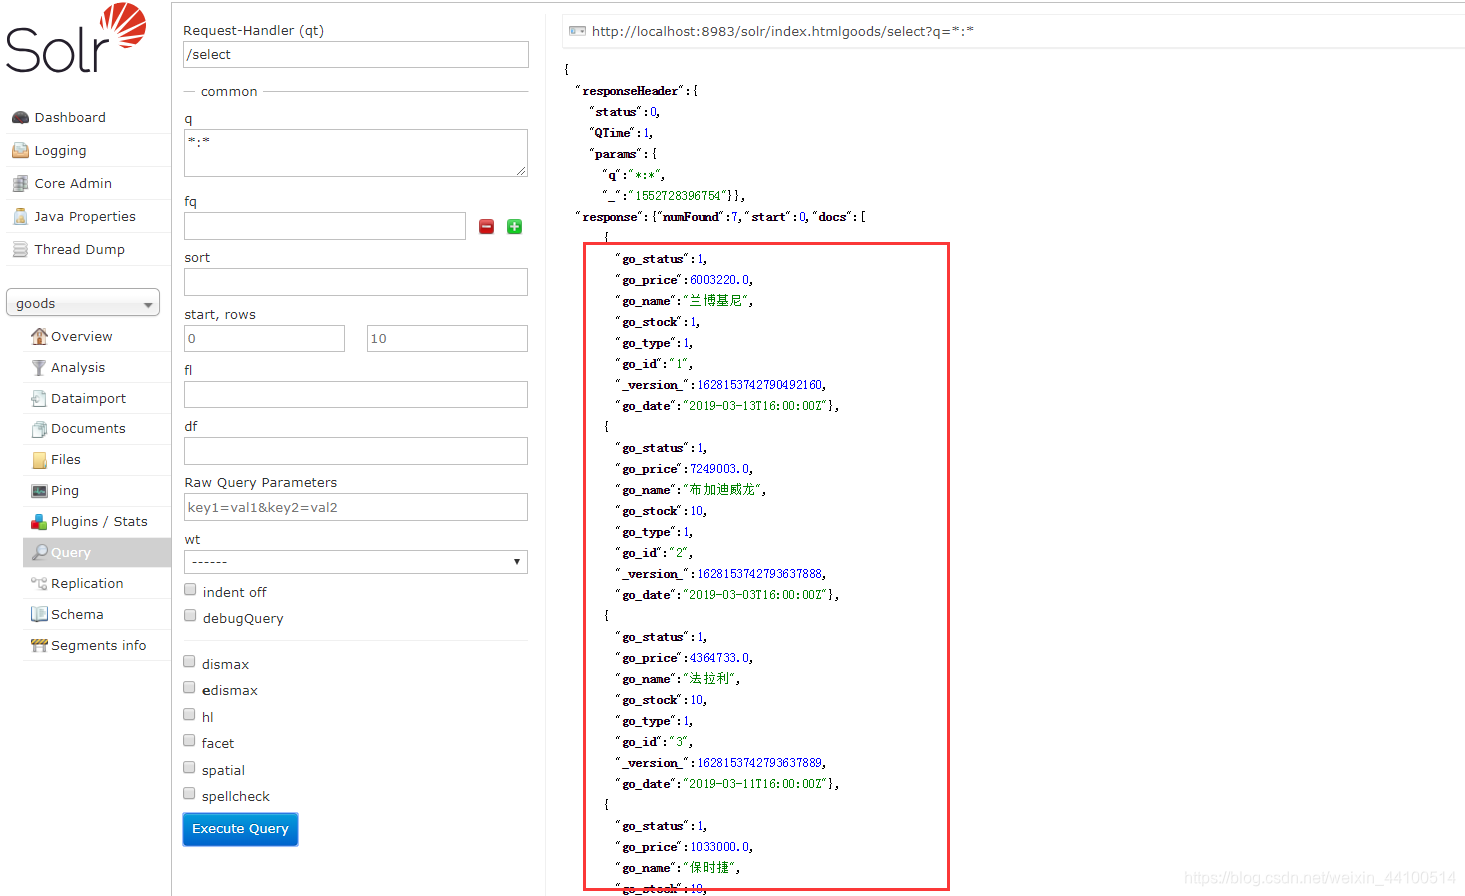This screenshot has height=896, width=1465.
Task: Select the Overview item for goods core
Action: (x=82, y=337)
